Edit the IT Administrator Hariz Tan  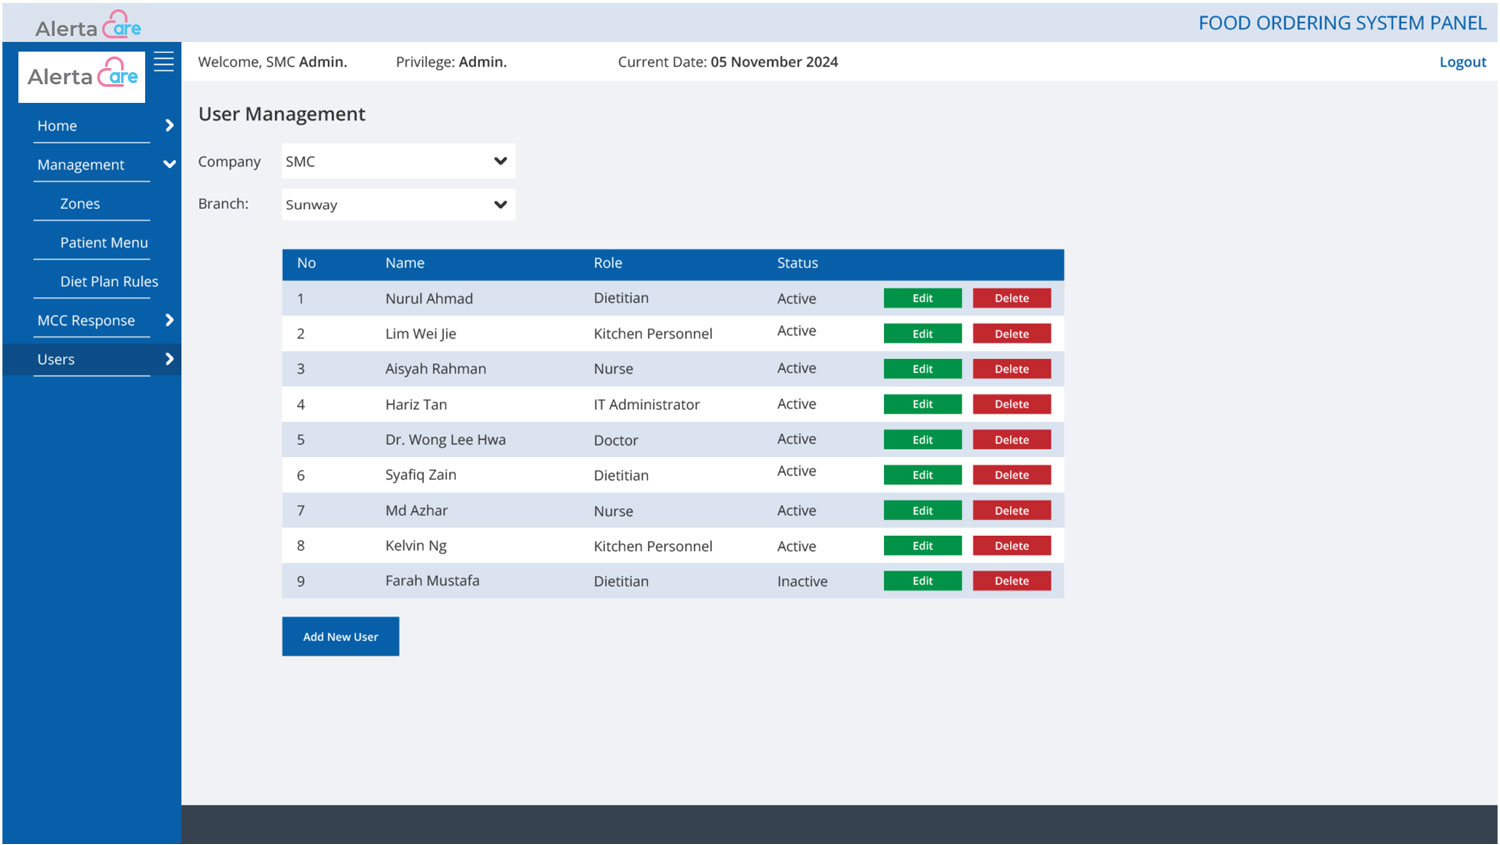click(x=922, y=404)
